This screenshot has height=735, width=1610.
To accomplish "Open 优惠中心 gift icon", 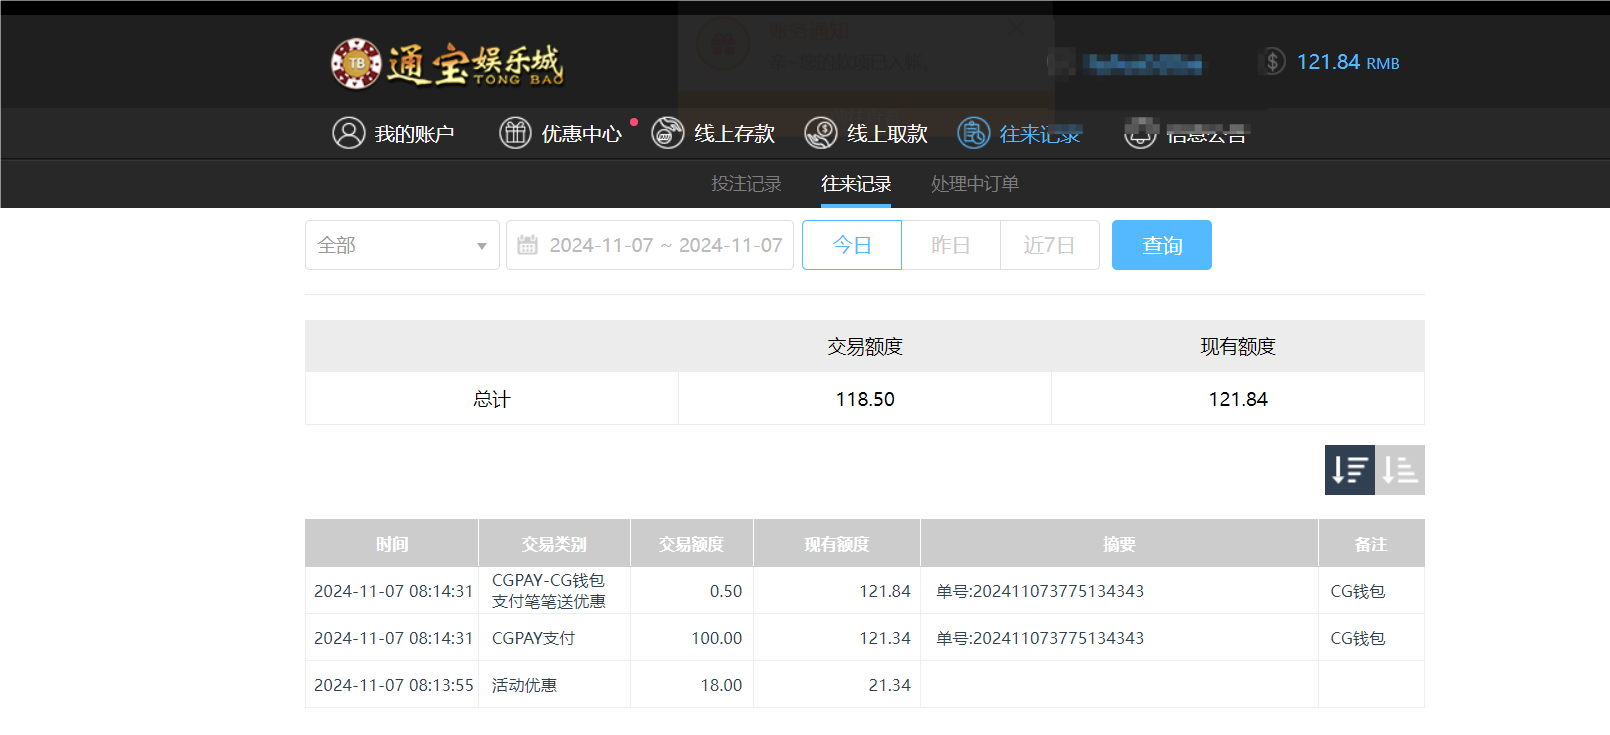I will [515, 133].
